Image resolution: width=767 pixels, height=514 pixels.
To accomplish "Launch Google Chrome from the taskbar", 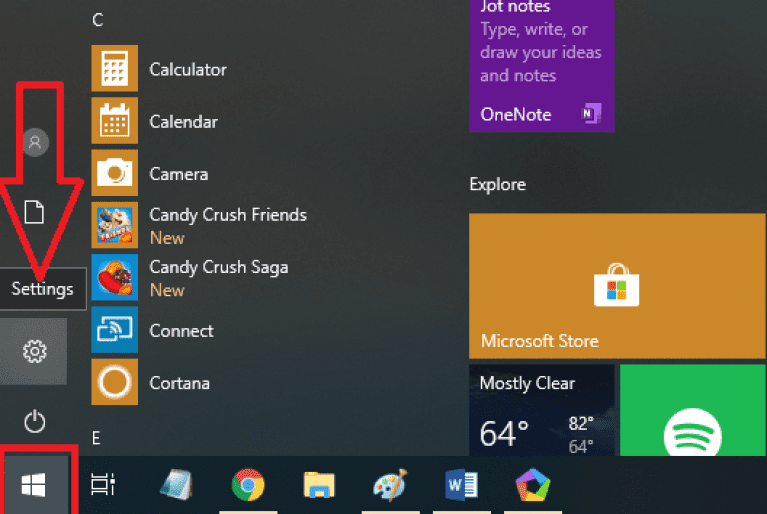I will [248, 485].
